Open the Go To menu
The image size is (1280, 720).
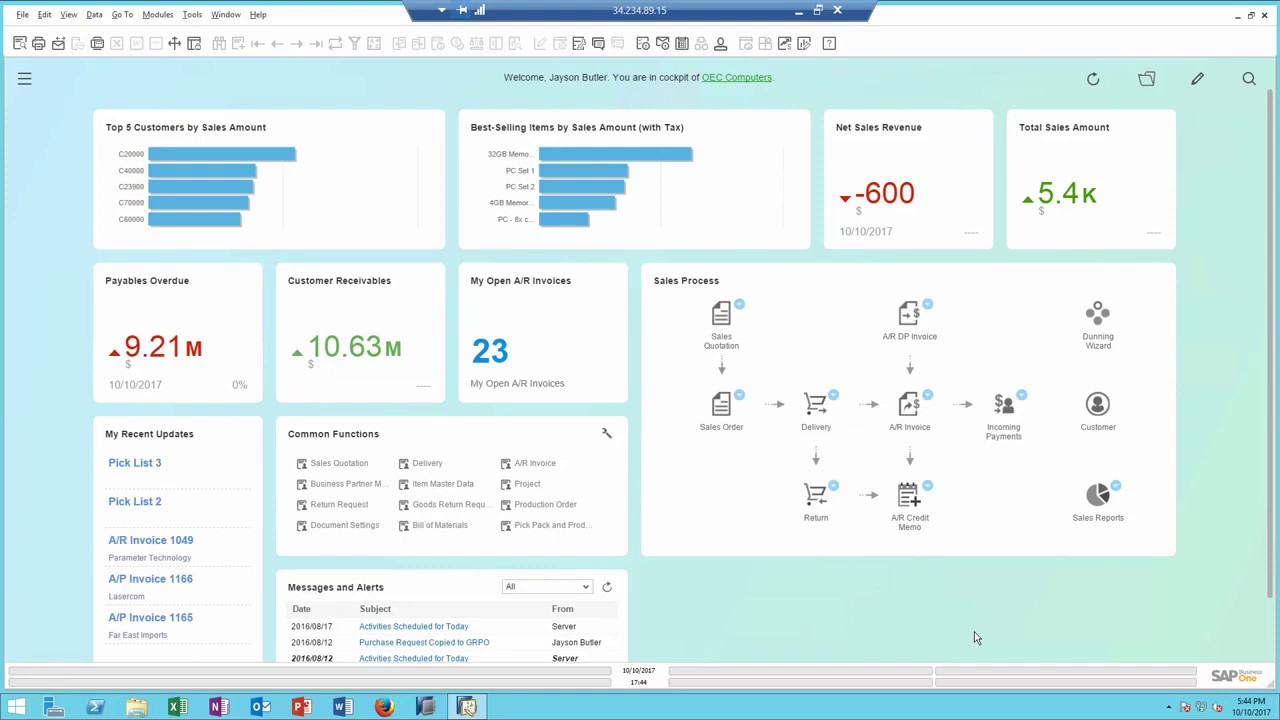point(122,15)
